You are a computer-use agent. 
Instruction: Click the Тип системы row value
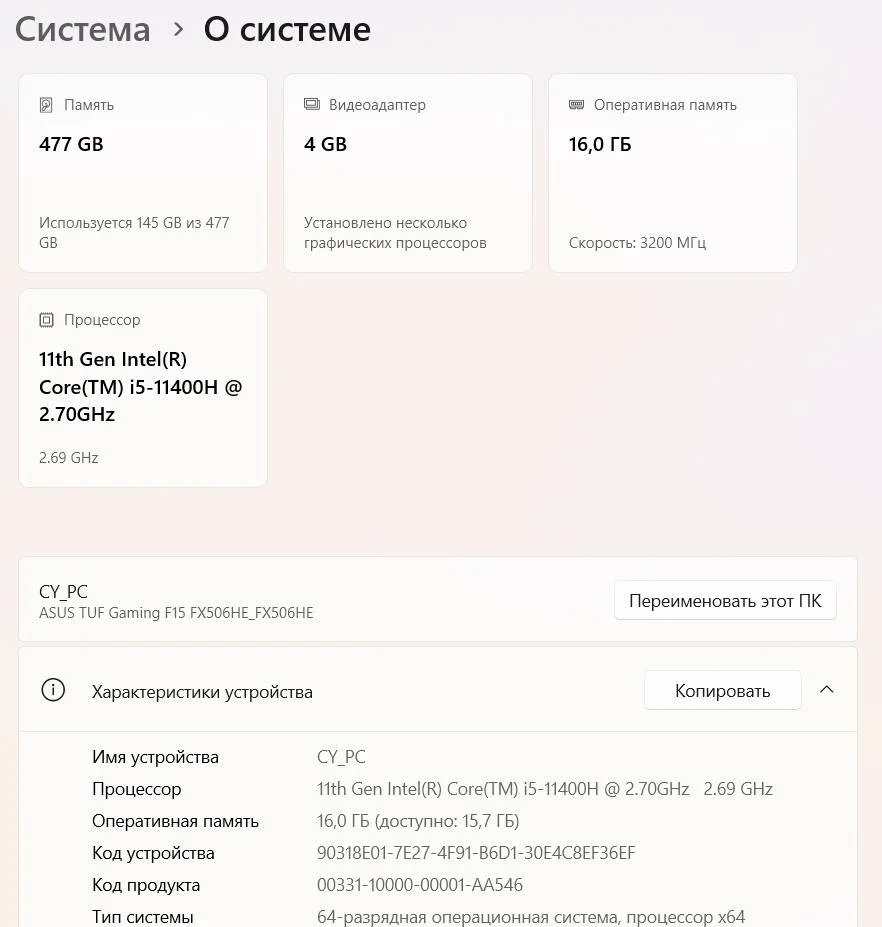point(530,917)
